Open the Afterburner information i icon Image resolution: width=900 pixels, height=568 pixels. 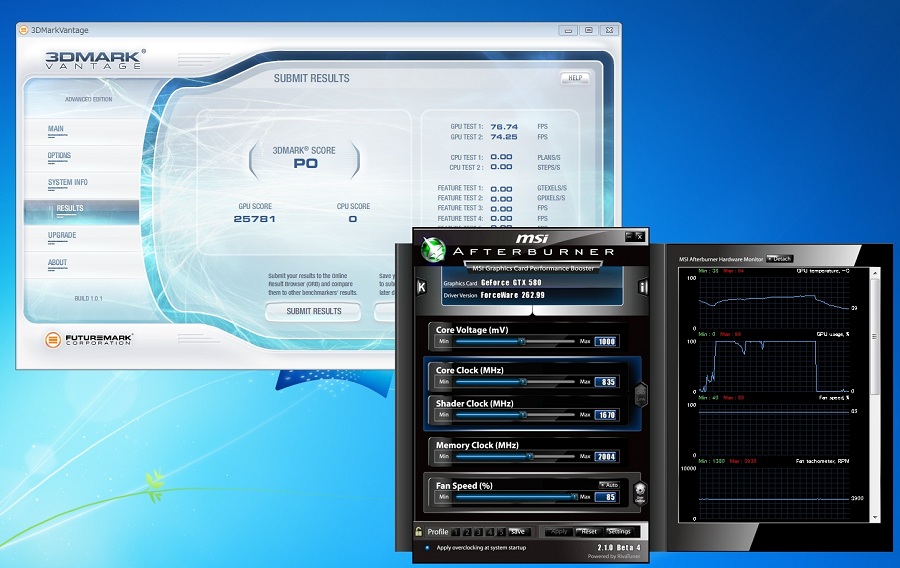coord(643,287)
